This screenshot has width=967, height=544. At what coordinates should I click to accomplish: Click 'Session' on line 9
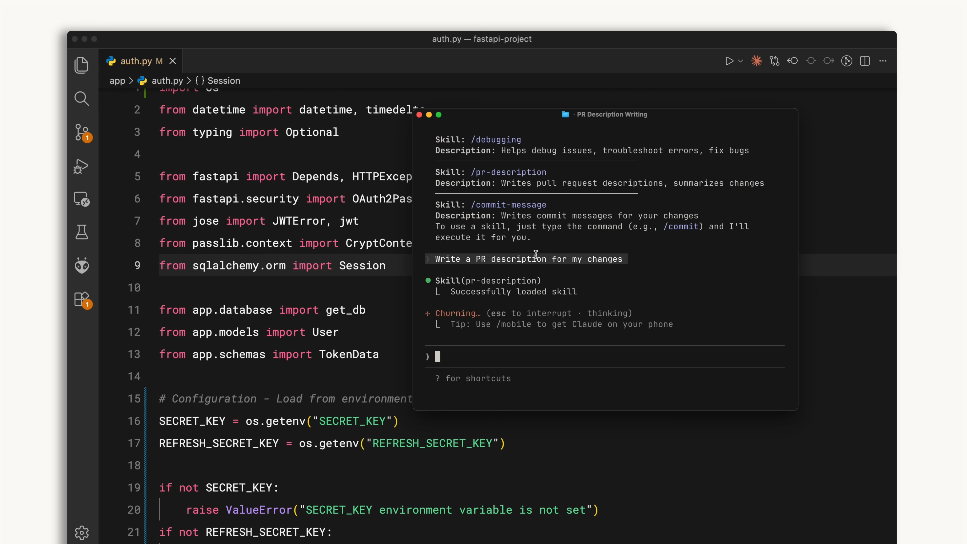click(362, 265)
